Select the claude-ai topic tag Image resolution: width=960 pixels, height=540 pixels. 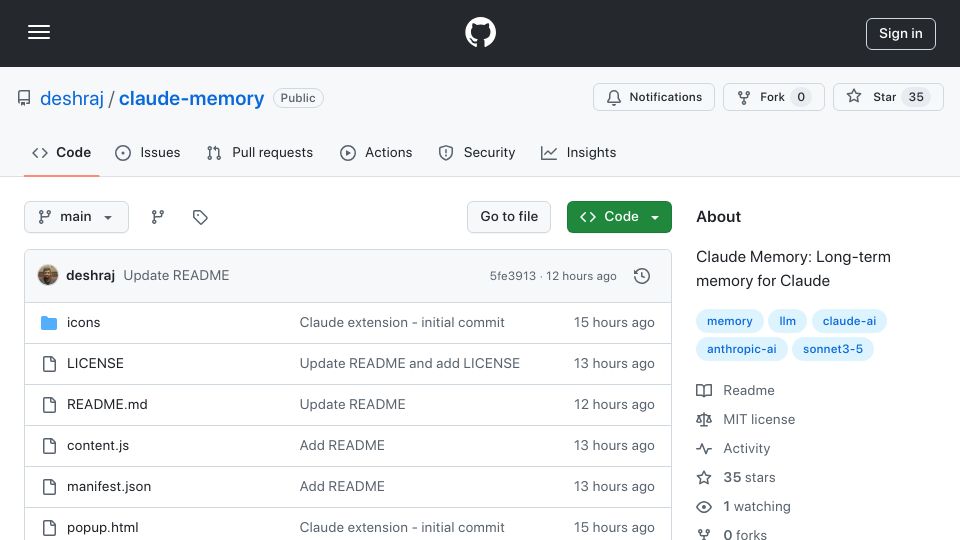pos(849,321)
